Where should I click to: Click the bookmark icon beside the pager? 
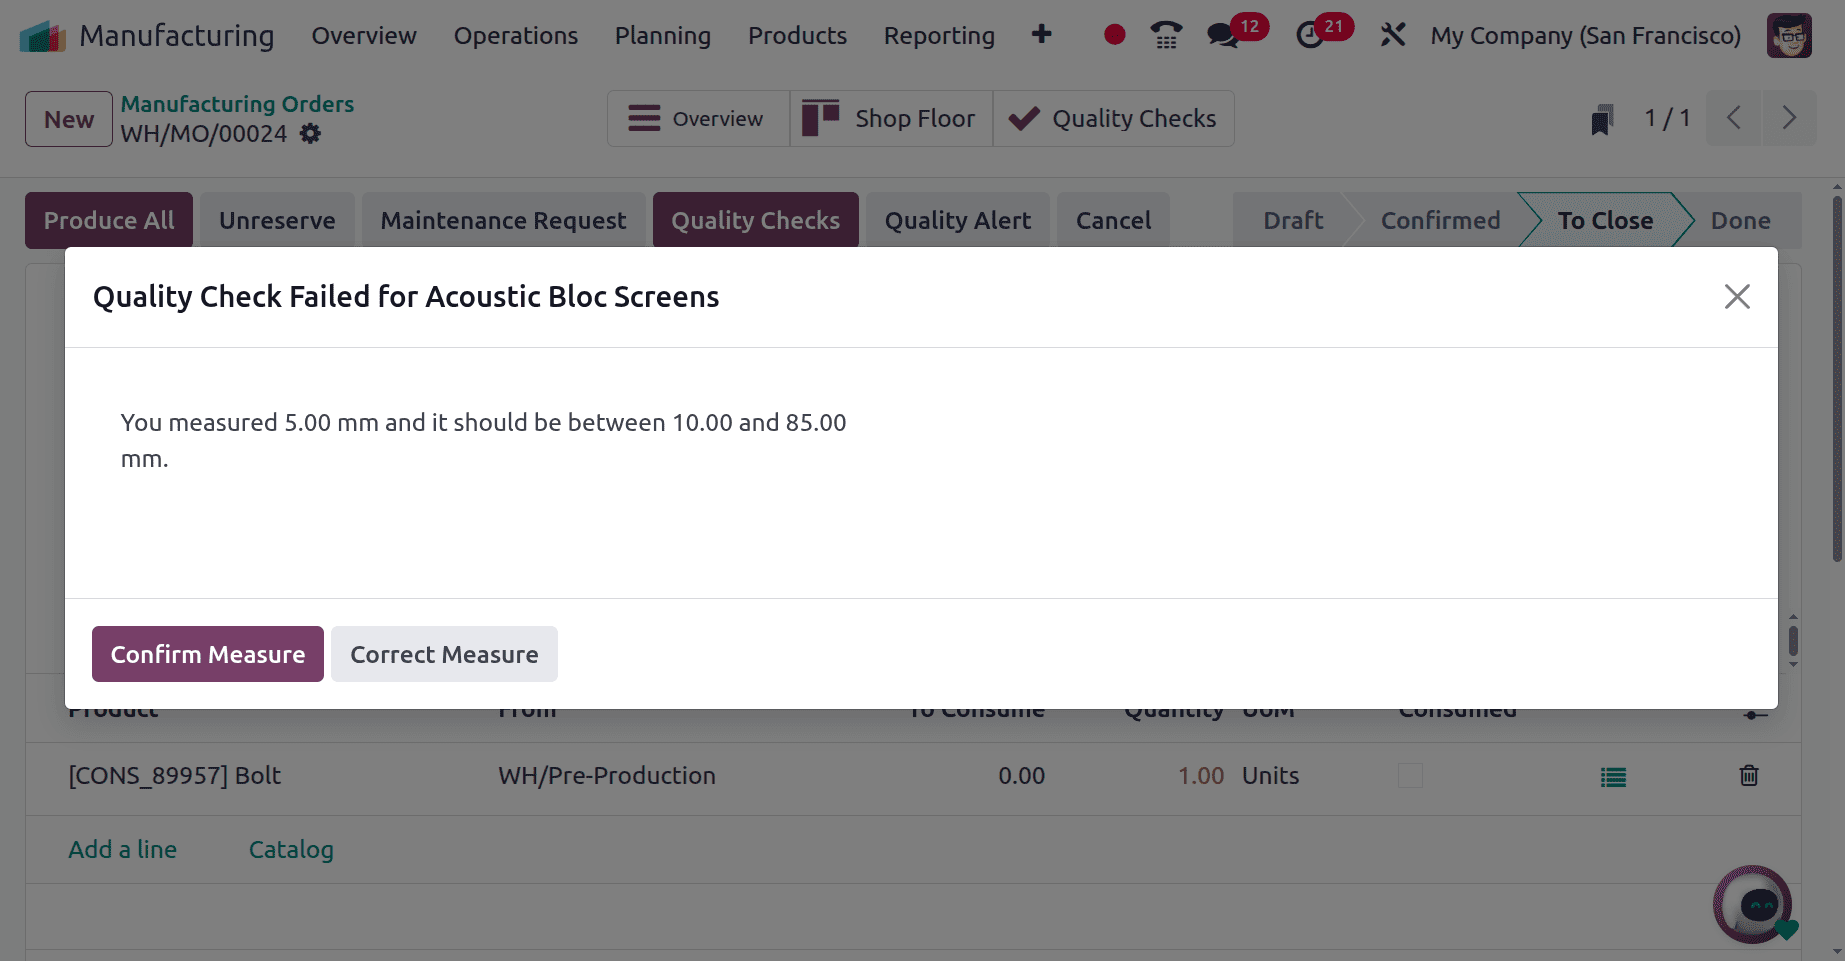pos(1602,118)
